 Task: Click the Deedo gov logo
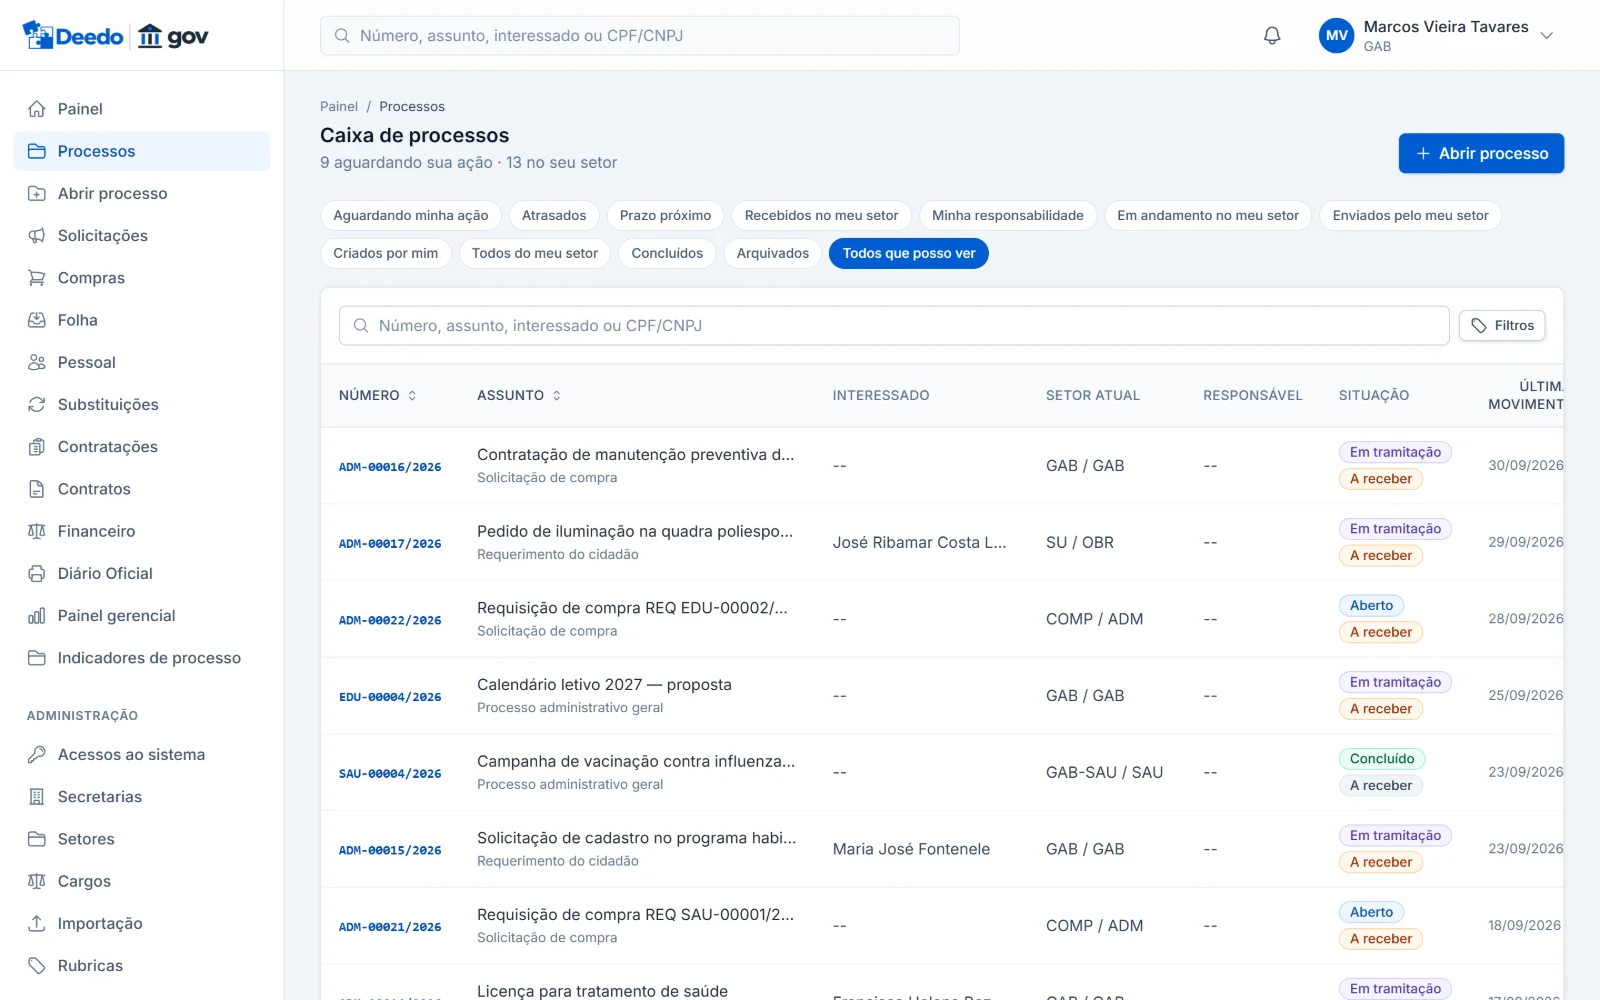[115, 36]
